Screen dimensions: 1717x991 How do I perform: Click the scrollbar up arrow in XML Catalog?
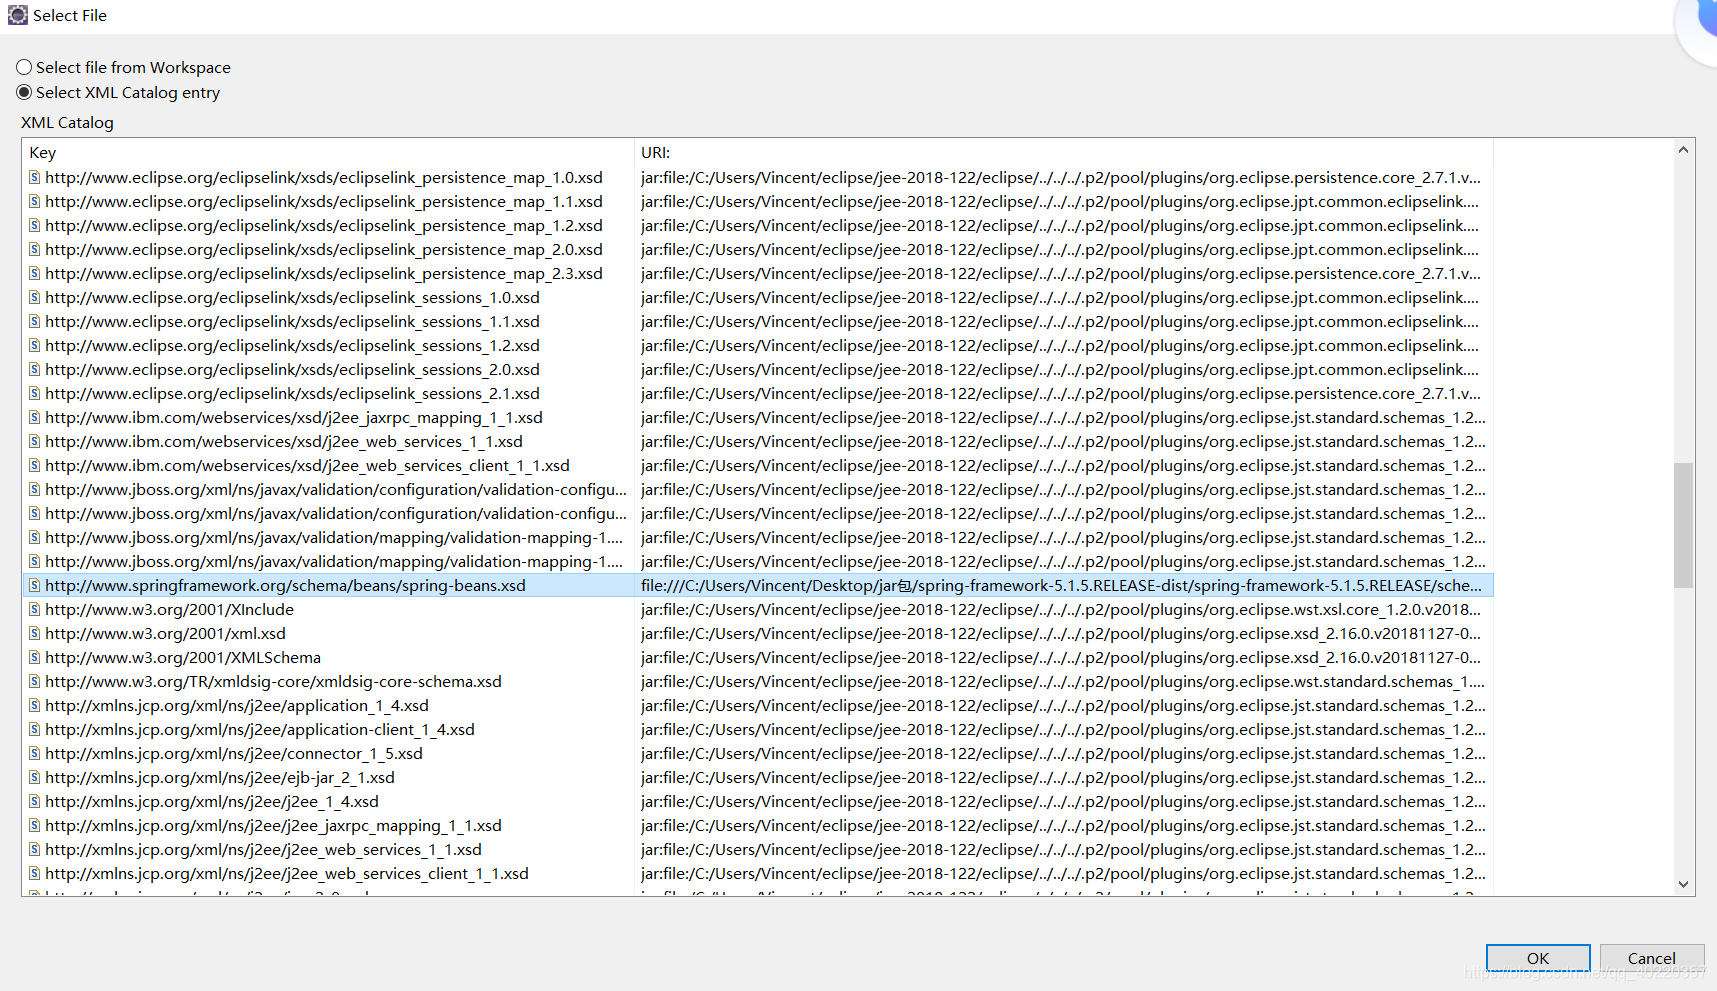point(1683,150)
